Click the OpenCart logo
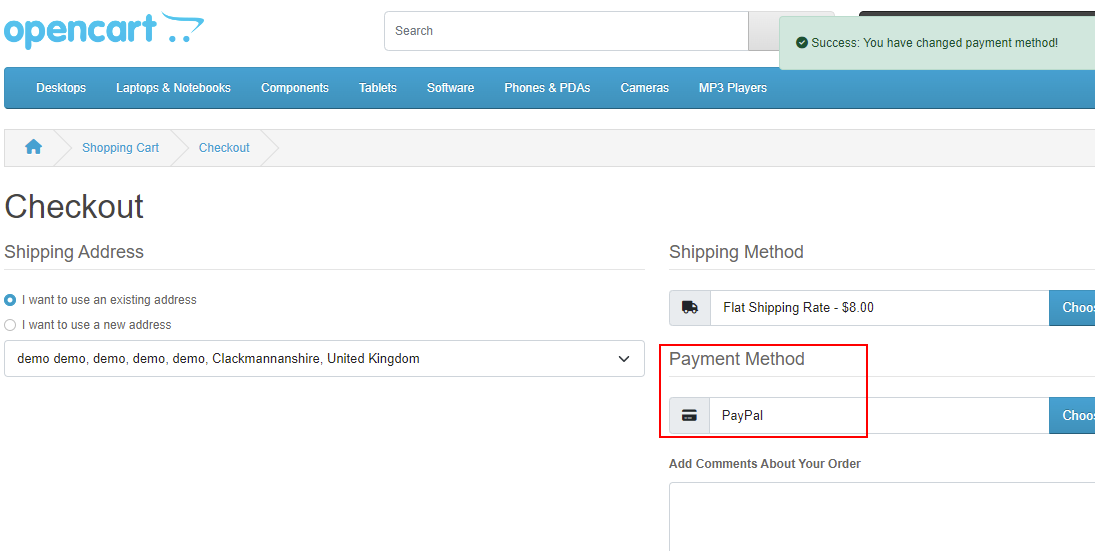 coord(104,31)
